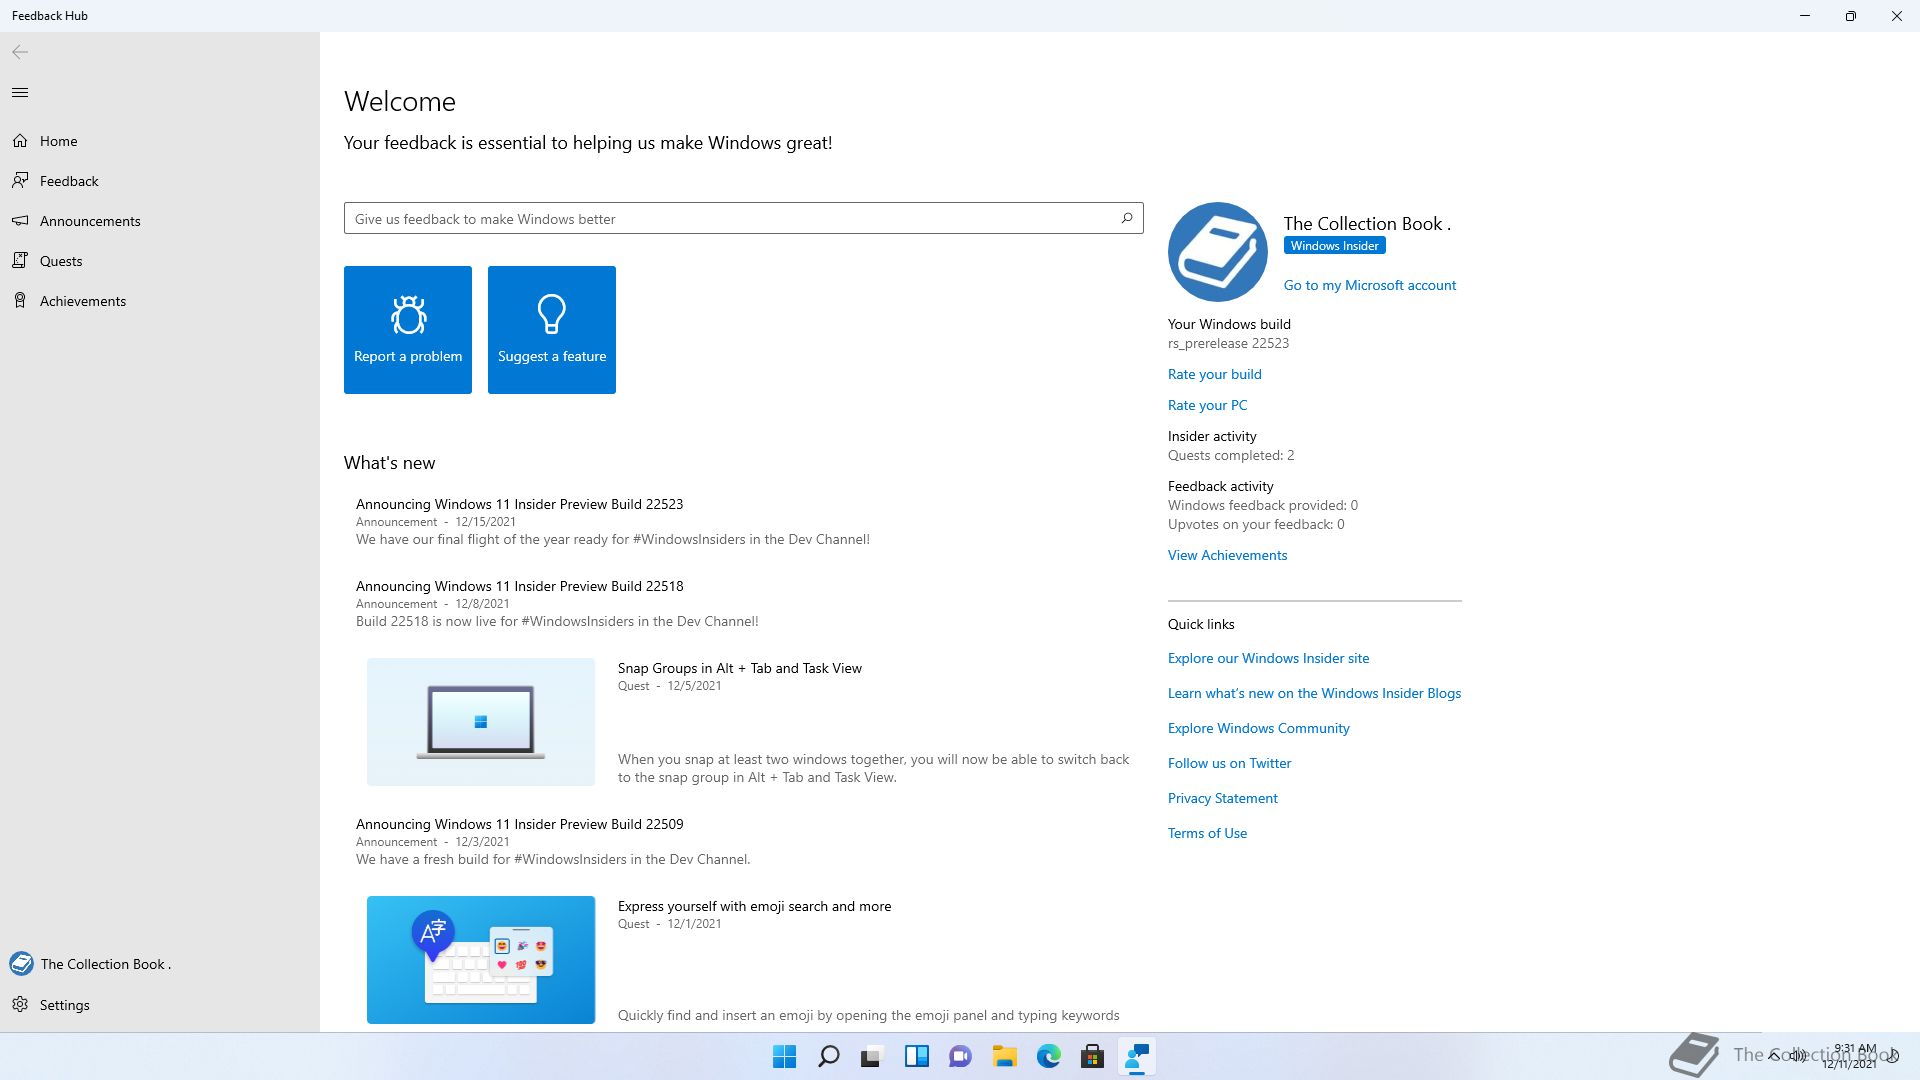Click the profile book avatar picture

tap(1218, 252)
